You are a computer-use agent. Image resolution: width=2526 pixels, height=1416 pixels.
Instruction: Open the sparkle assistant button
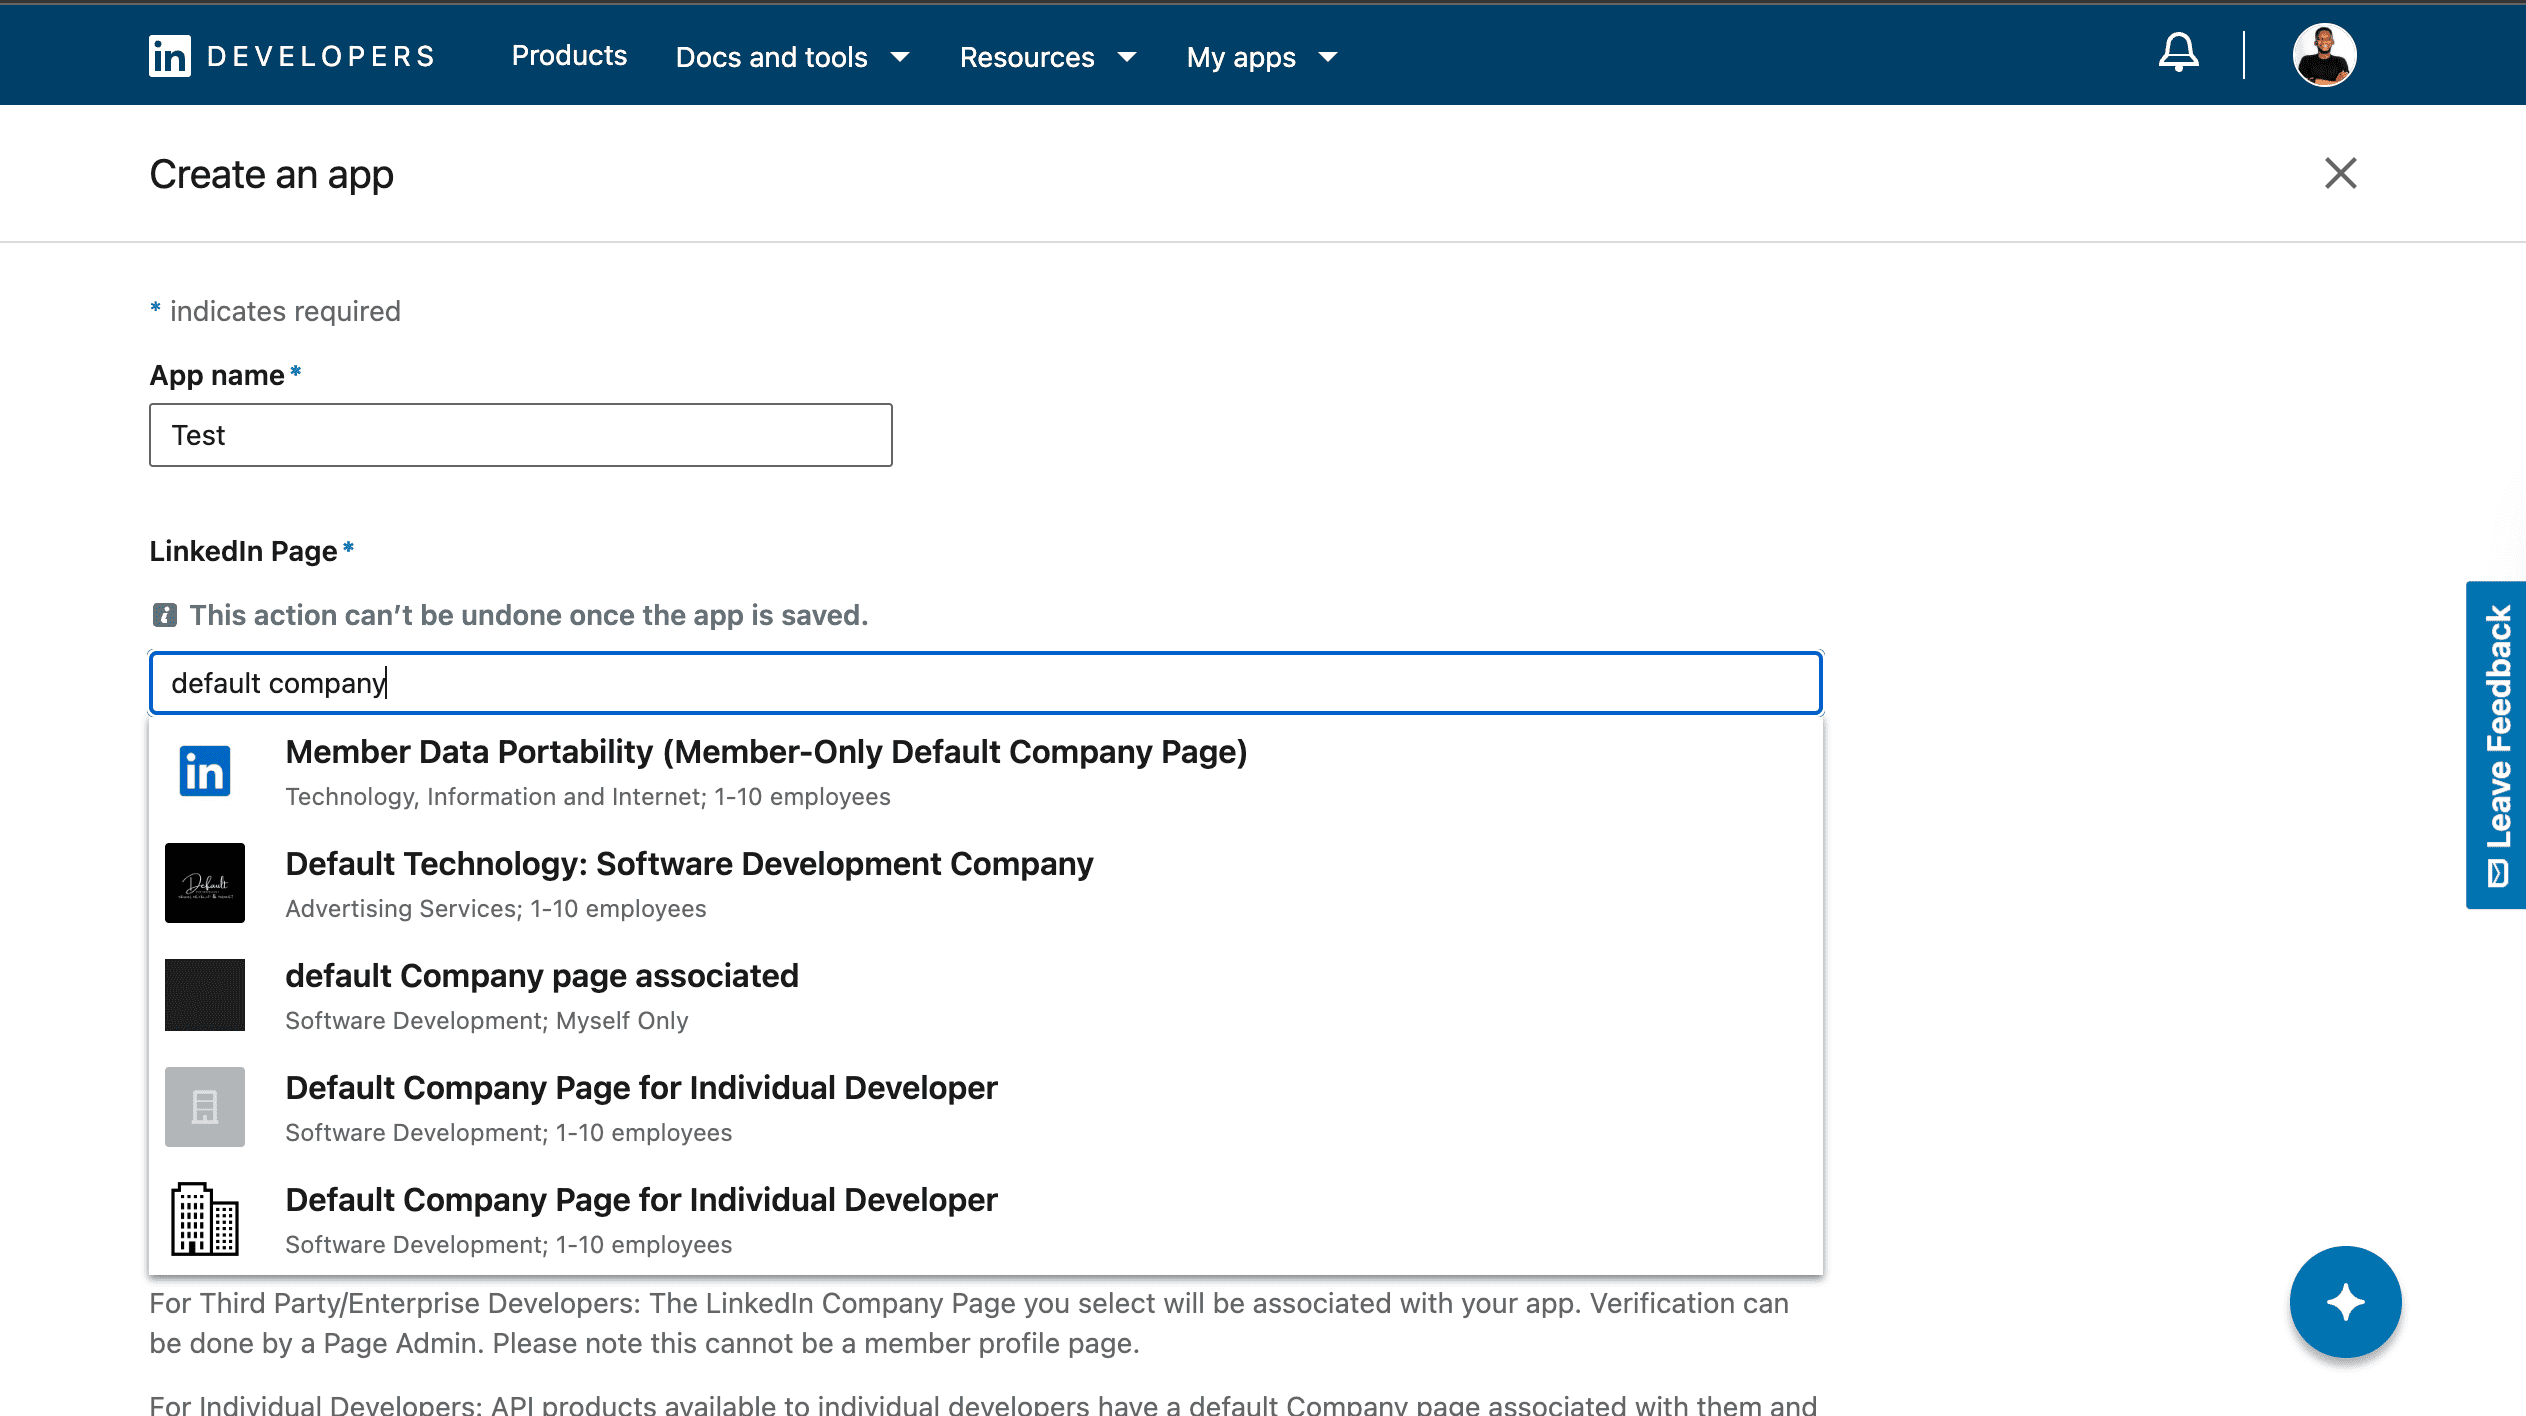(2345, 1301)
